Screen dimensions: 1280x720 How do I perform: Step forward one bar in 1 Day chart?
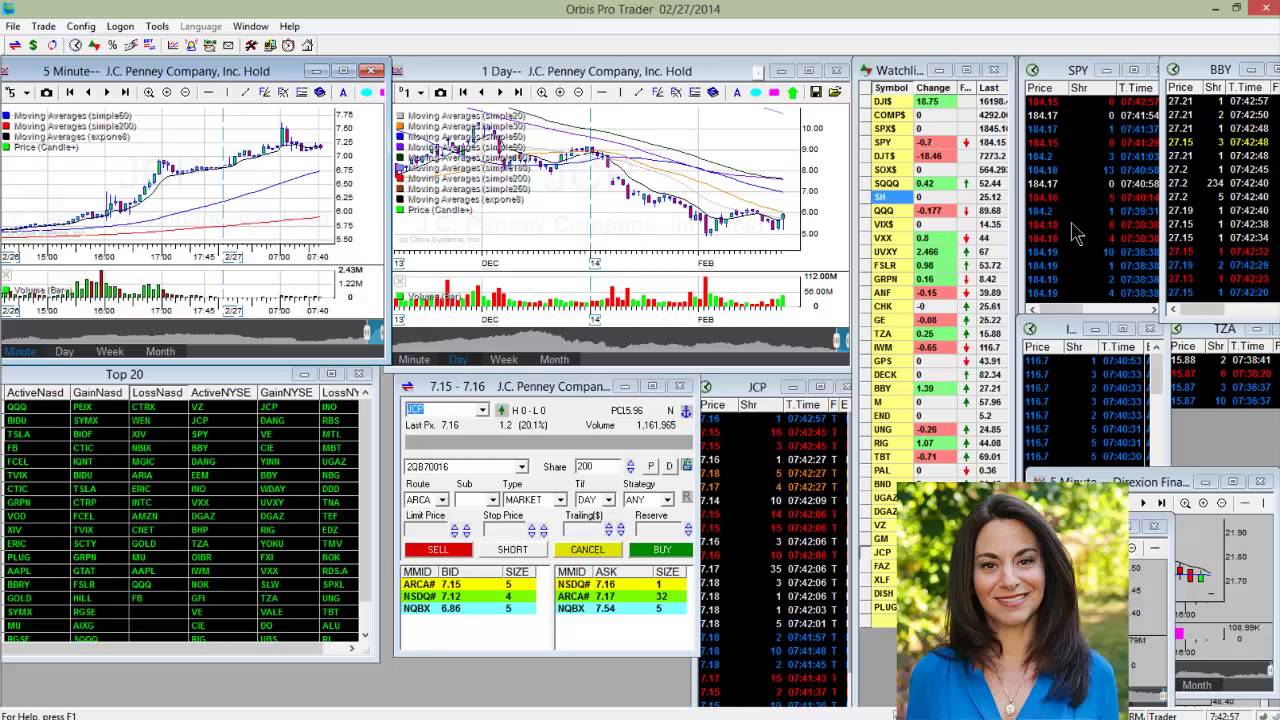click(x=500, y=92)
